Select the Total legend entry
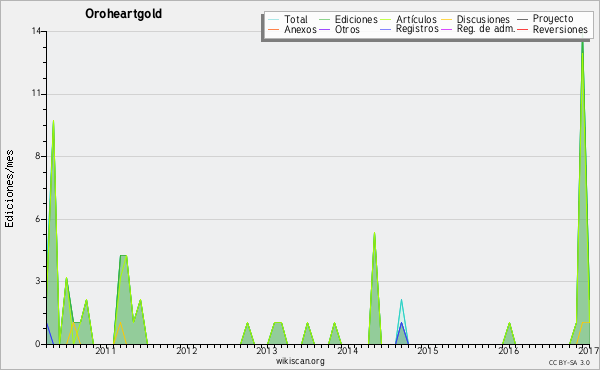Viewport: 600px width, 370px height. click(x=296, y=19)
